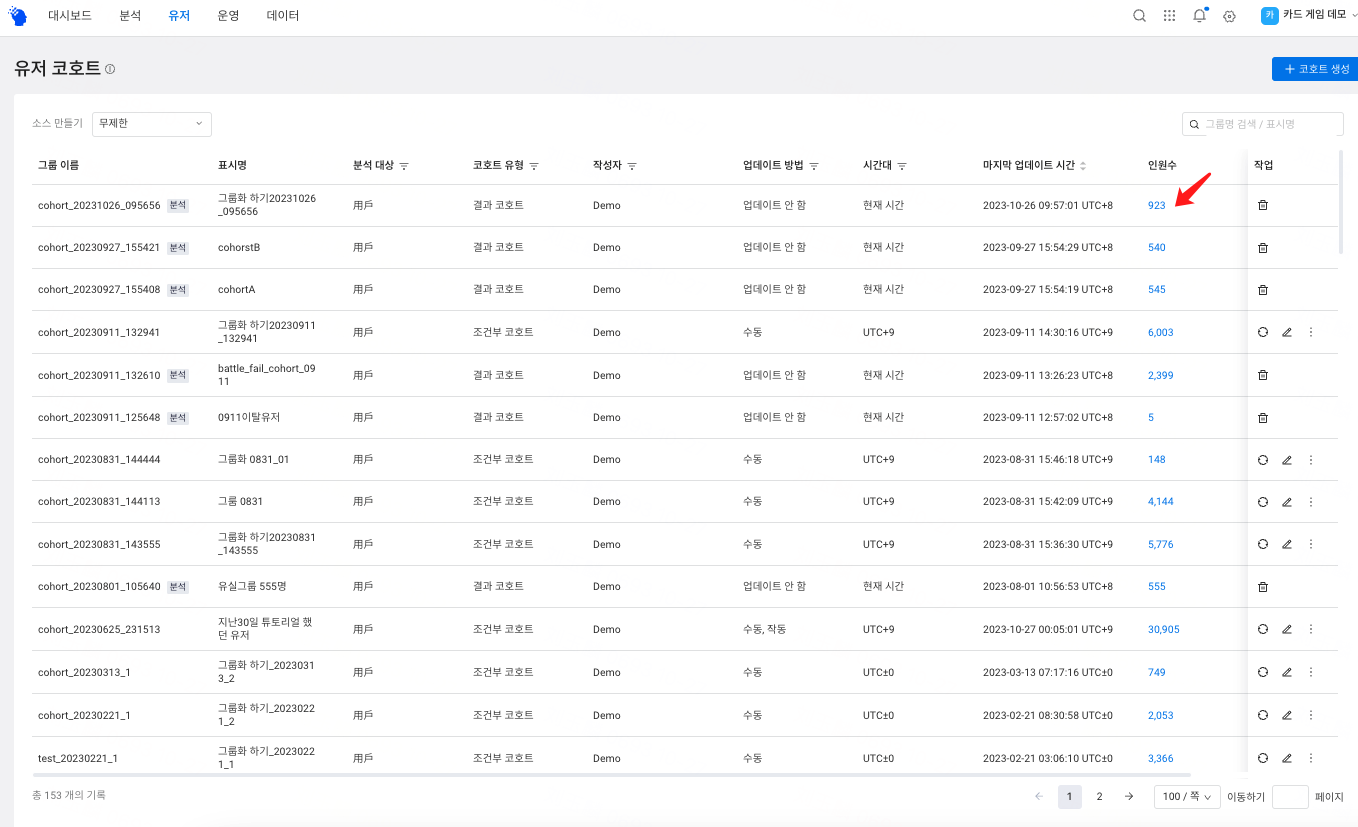This screenshot has width=1358, height=827.
Task: Click the app logo in top-left corner
Action: point(18,16)
